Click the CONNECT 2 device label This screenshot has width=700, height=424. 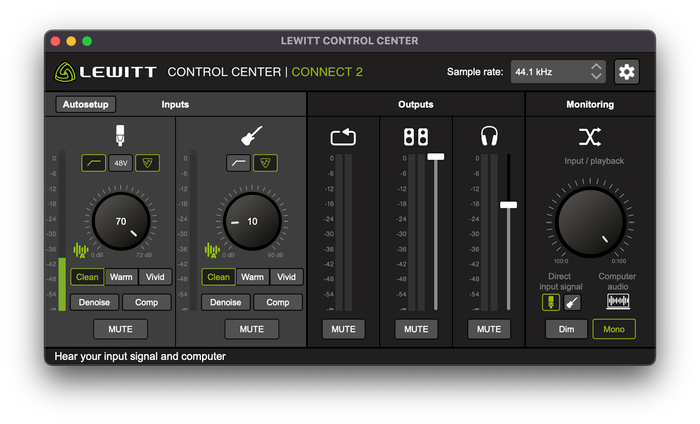pyautogui.click(x=327, y=72)
